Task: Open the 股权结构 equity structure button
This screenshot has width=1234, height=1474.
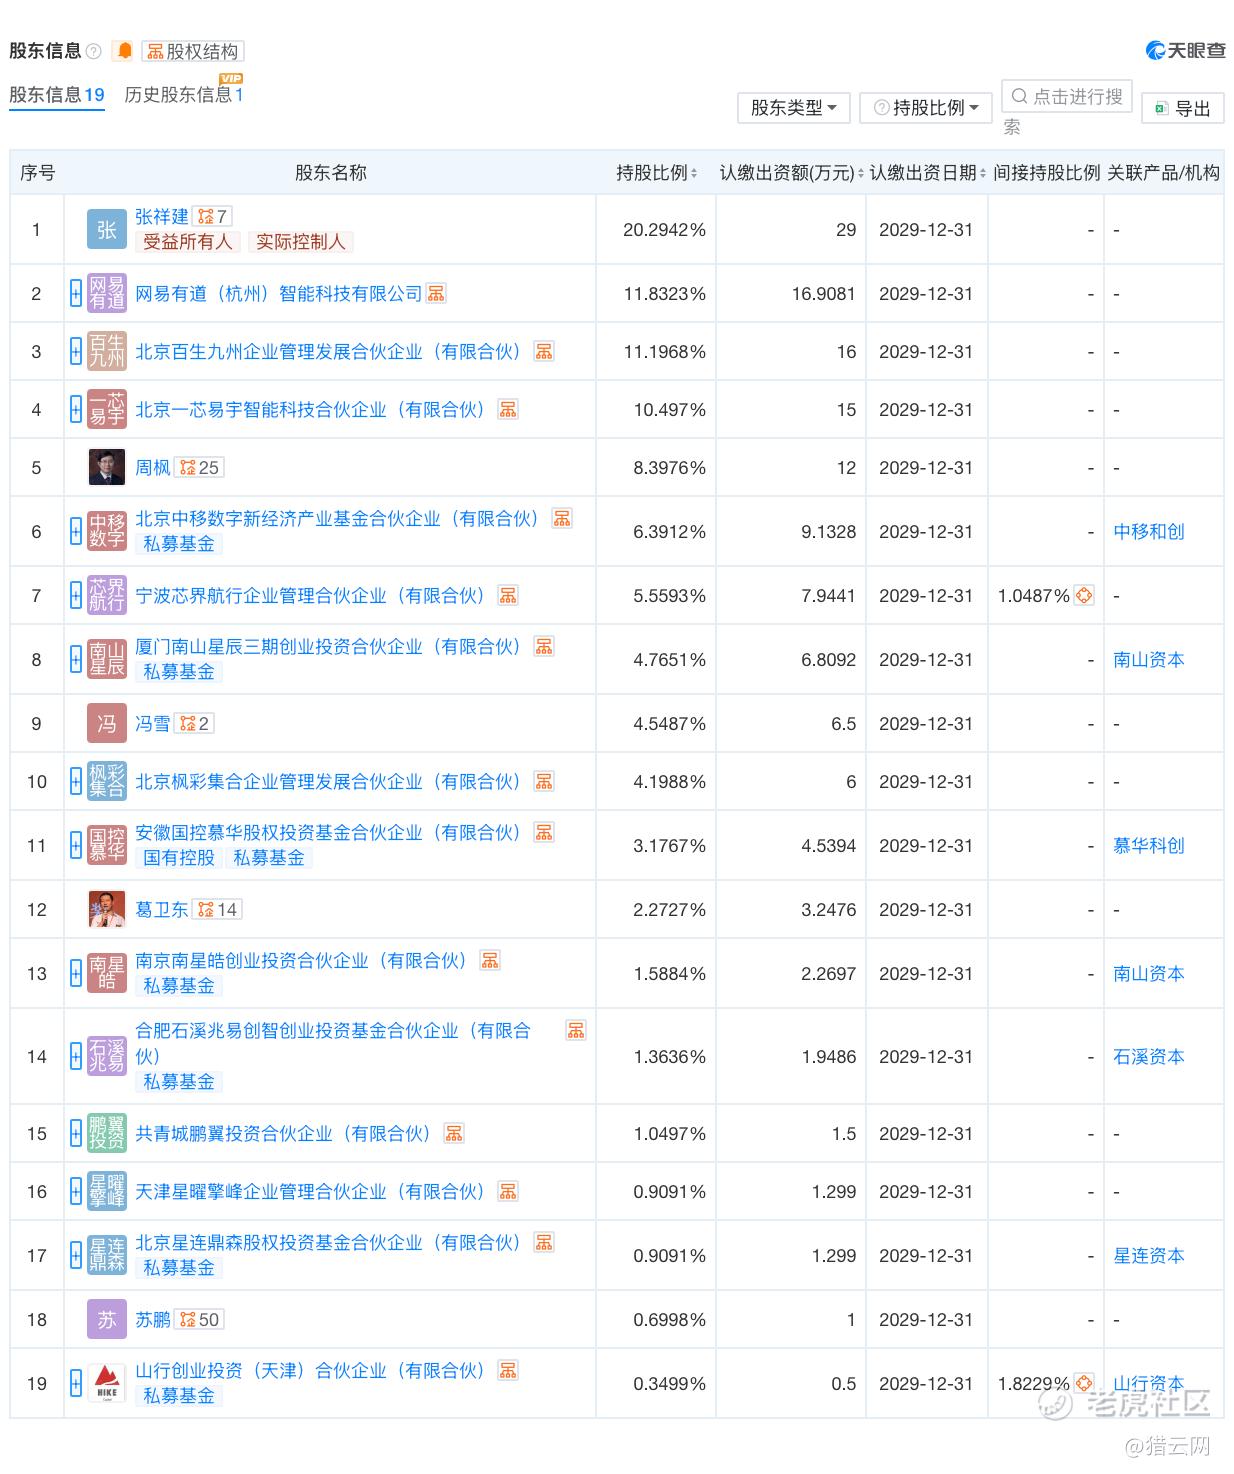Action: (192, 51)
